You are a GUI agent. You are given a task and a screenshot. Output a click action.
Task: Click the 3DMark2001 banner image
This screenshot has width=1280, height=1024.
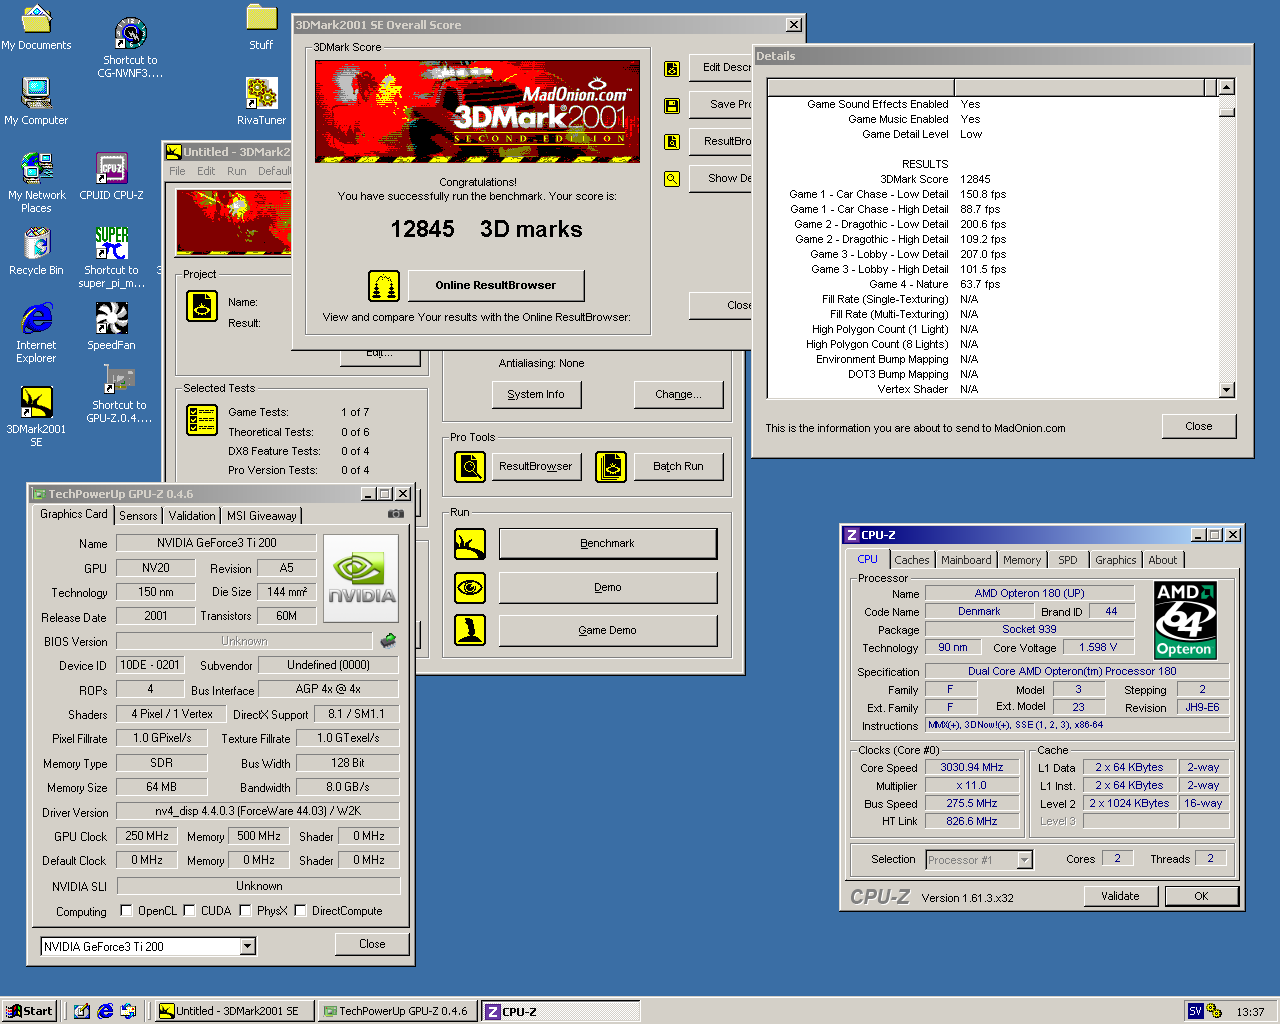(477, 111)
